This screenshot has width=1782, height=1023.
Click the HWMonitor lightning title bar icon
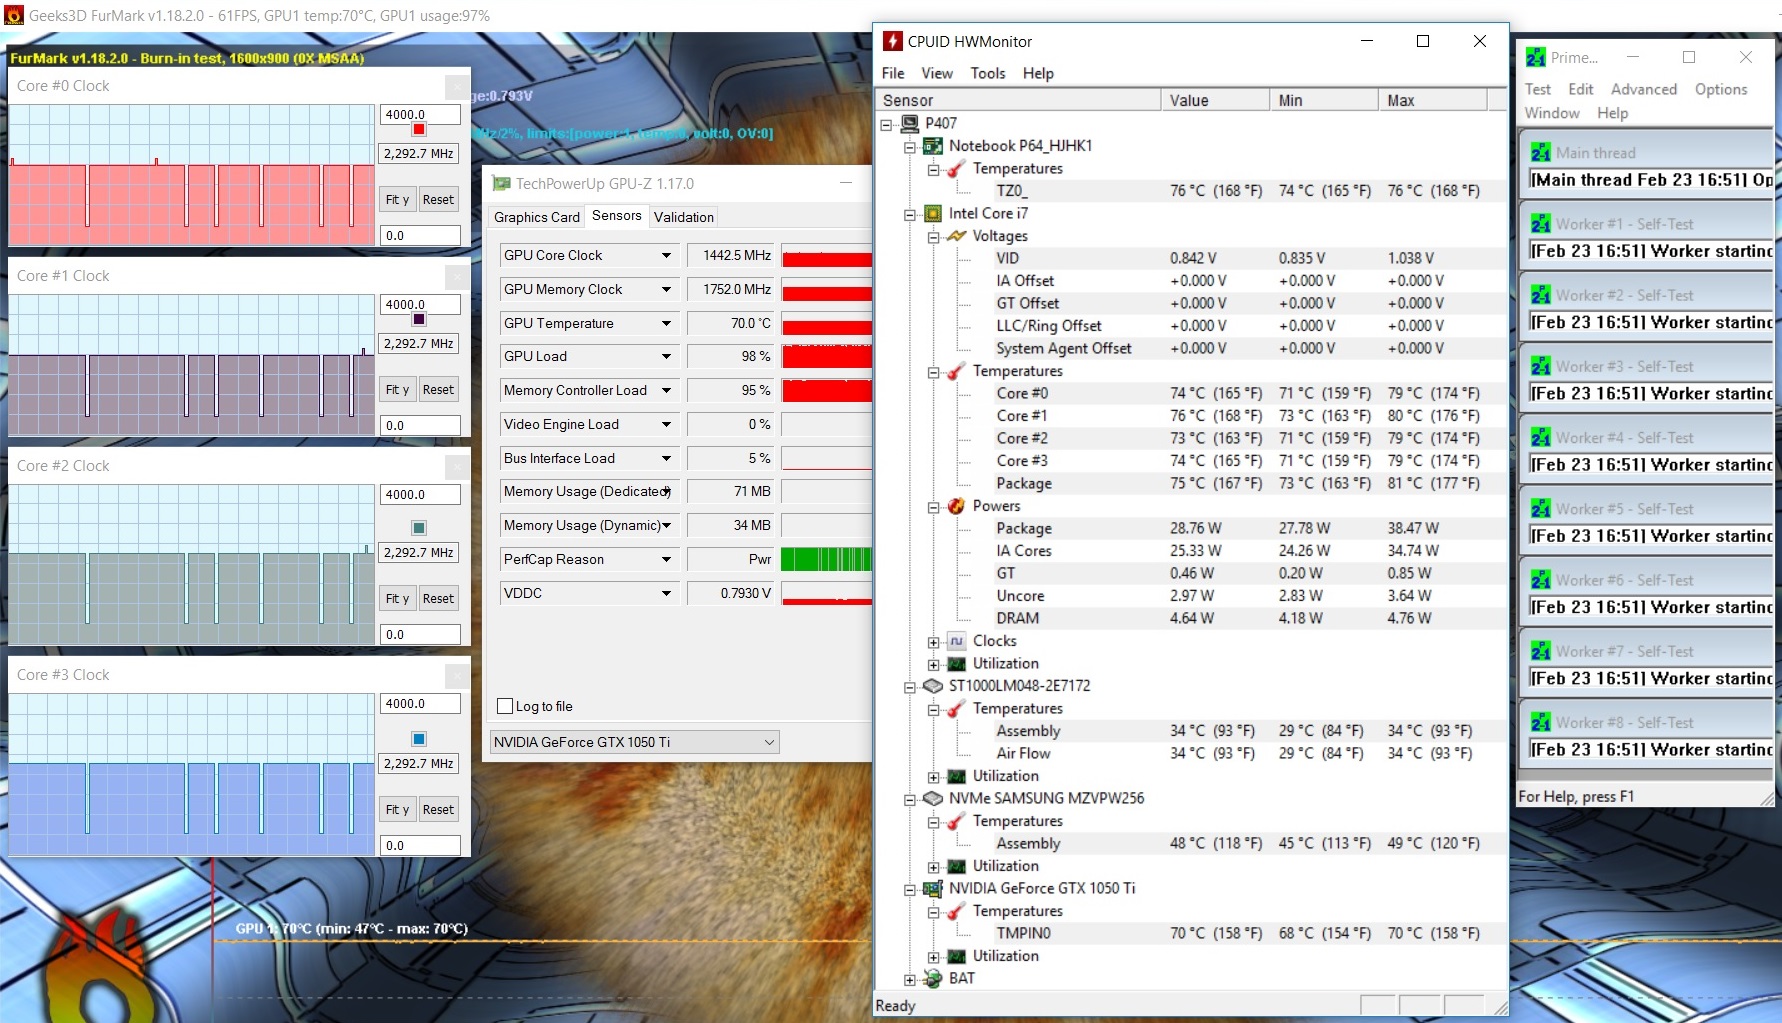point(892,41)
